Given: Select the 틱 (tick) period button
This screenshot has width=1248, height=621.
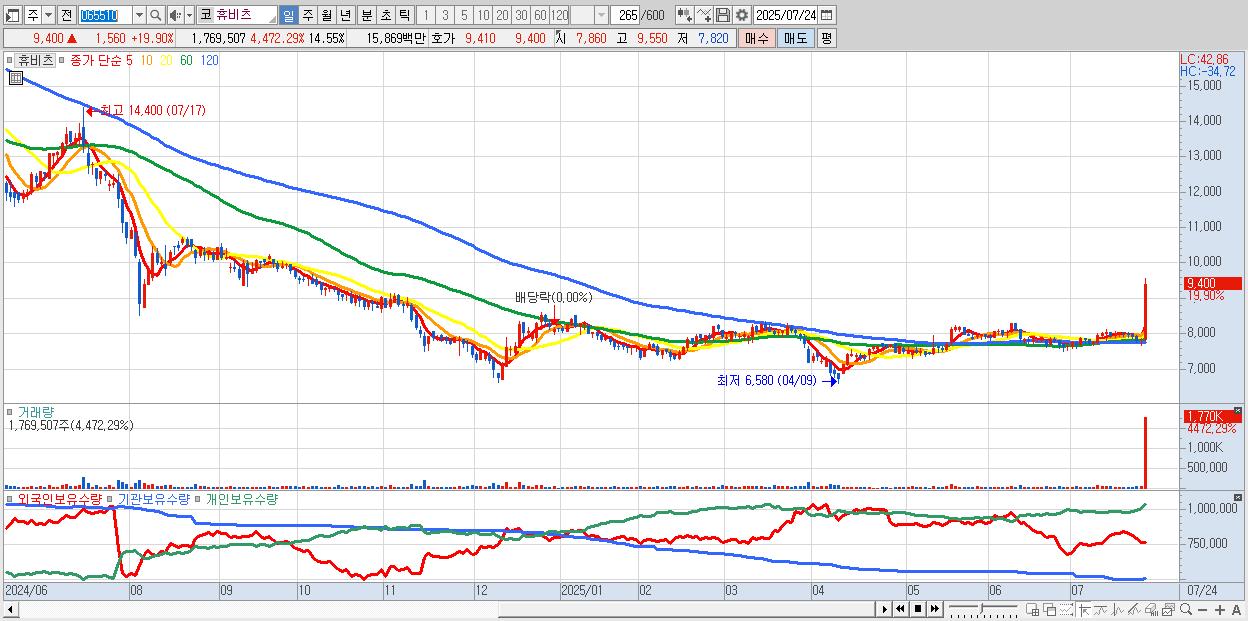Looking at the screenshot, I should pos(404,15).
